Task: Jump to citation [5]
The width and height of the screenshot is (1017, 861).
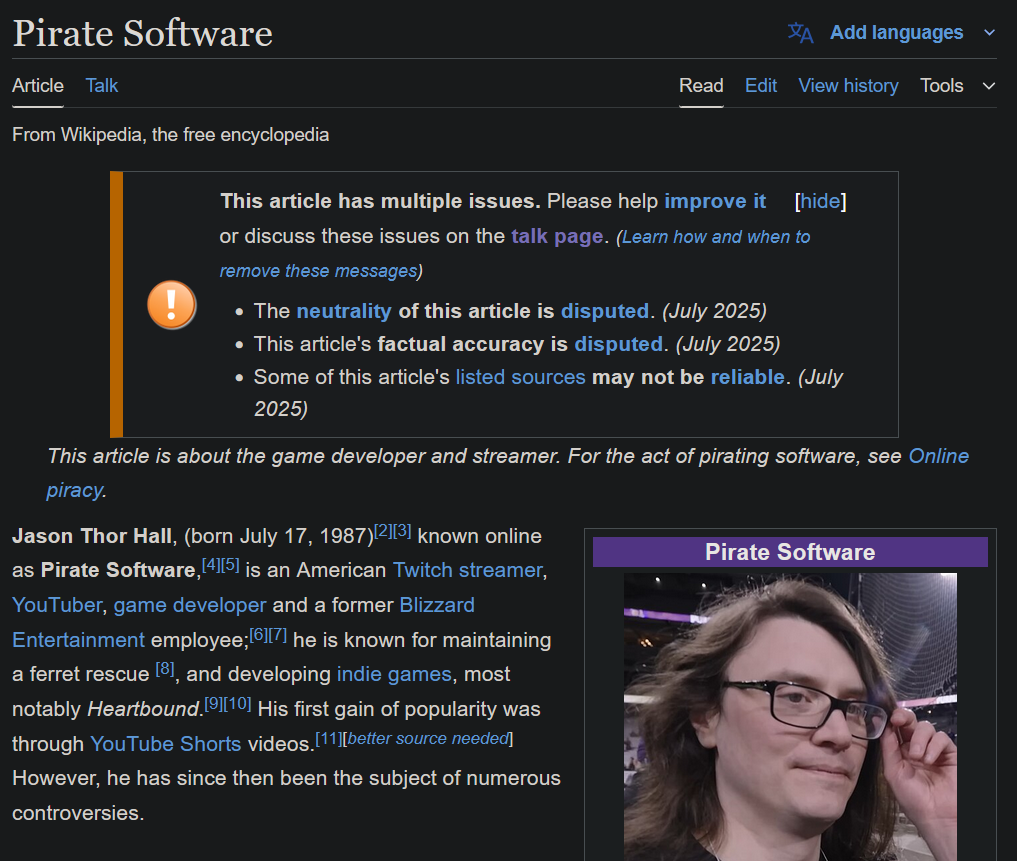Action: (230, 565)
